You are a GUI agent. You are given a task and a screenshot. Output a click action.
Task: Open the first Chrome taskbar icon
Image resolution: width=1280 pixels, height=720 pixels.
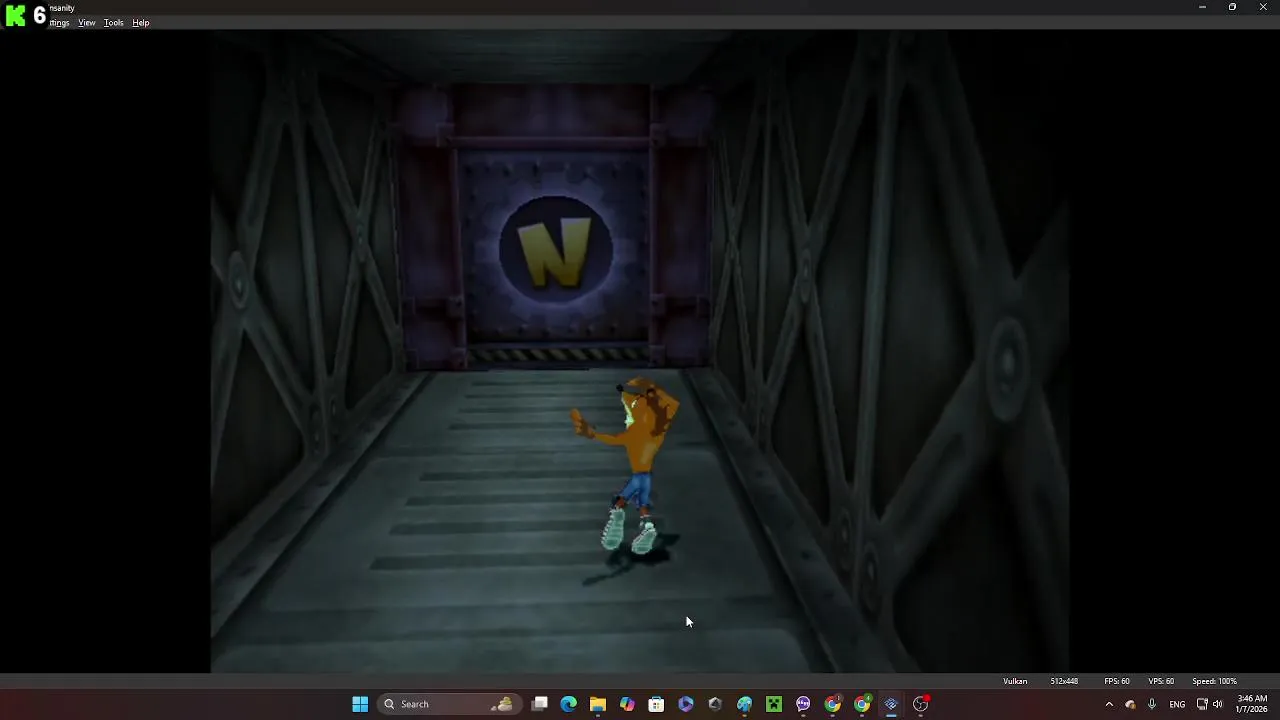[x=832, y=704]
